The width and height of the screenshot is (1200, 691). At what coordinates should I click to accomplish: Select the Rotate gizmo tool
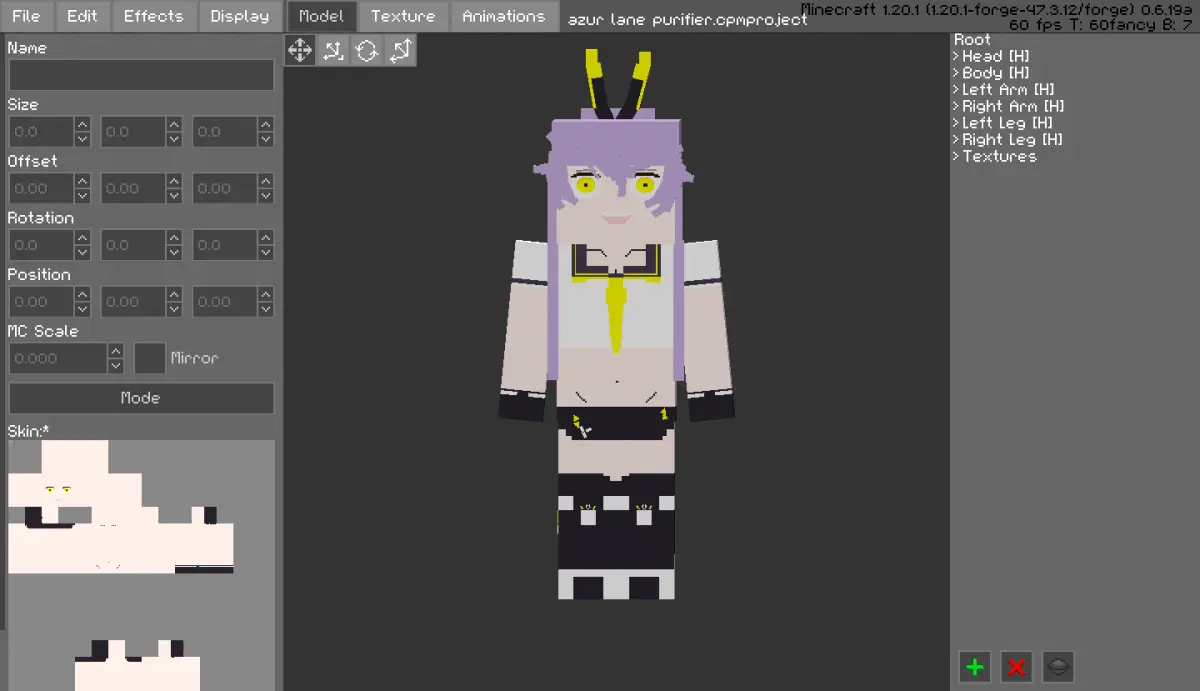pyautogui.click(x=367, y=50)
